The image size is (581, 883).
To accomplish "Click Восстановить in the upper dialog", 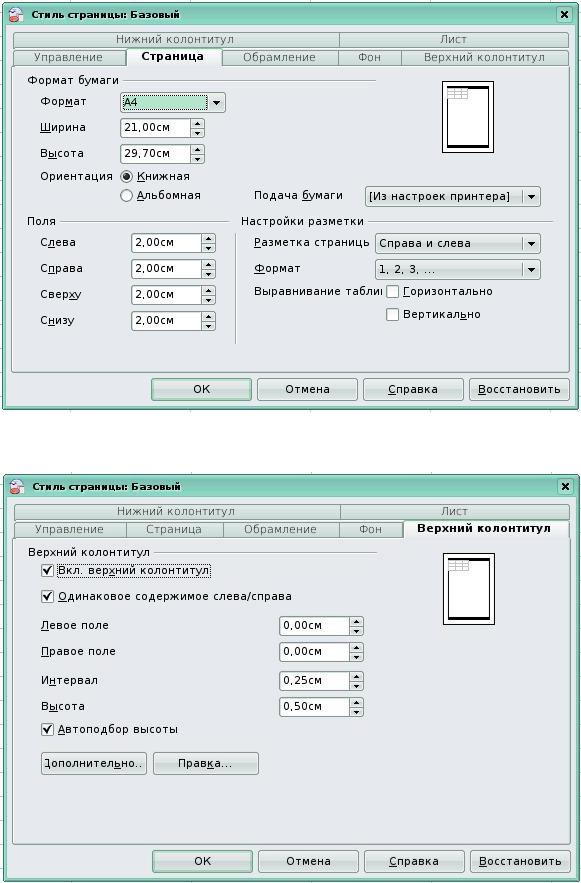I will click(519, 389).
